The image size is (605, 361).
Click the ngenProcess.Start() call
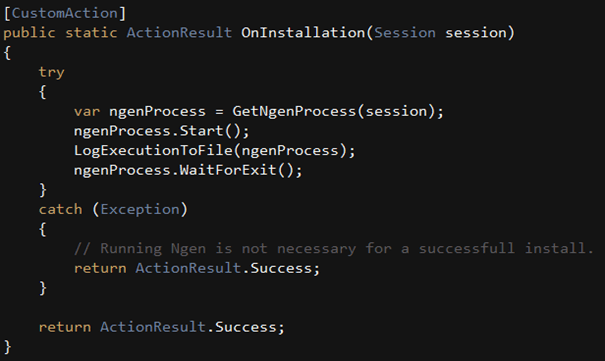(x=162, y=131)
